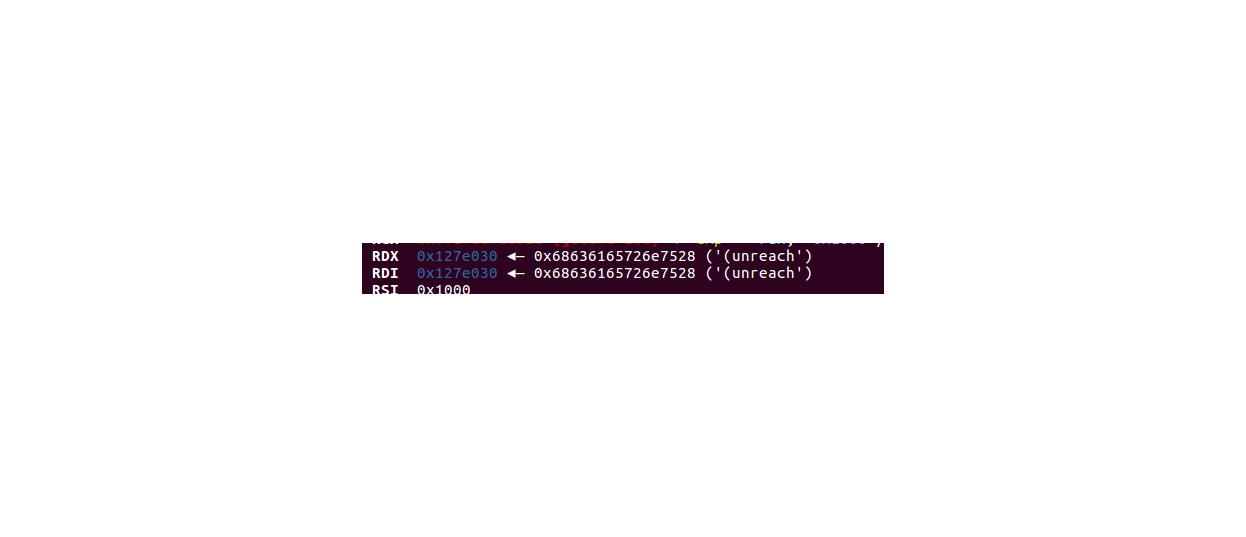Viewport: 1246px width, 537px height.
Task: Click the RSI register label
Action: (x=385, y=289)
